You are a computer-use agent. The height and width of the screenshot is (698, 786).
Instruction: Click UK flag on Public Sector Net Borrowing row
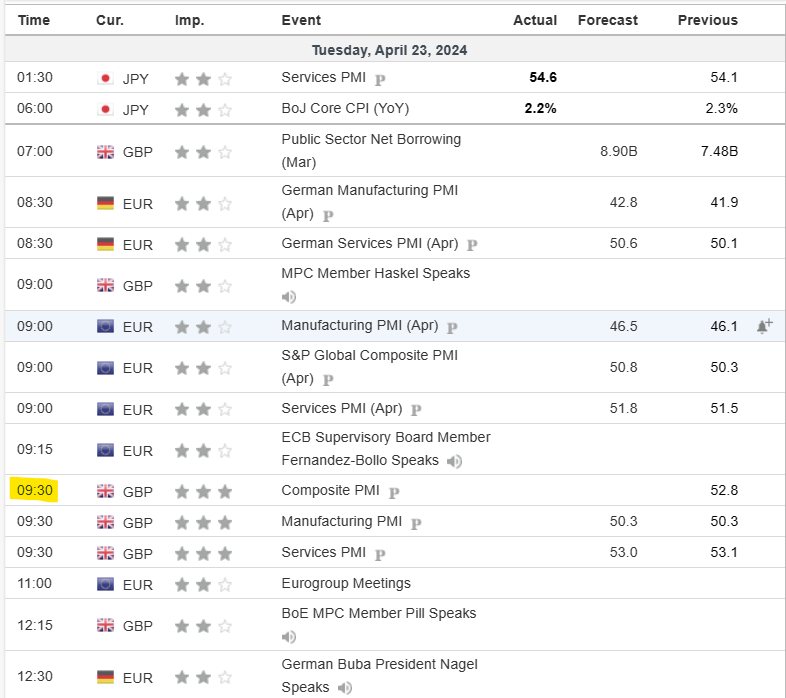tap(105, 152)
